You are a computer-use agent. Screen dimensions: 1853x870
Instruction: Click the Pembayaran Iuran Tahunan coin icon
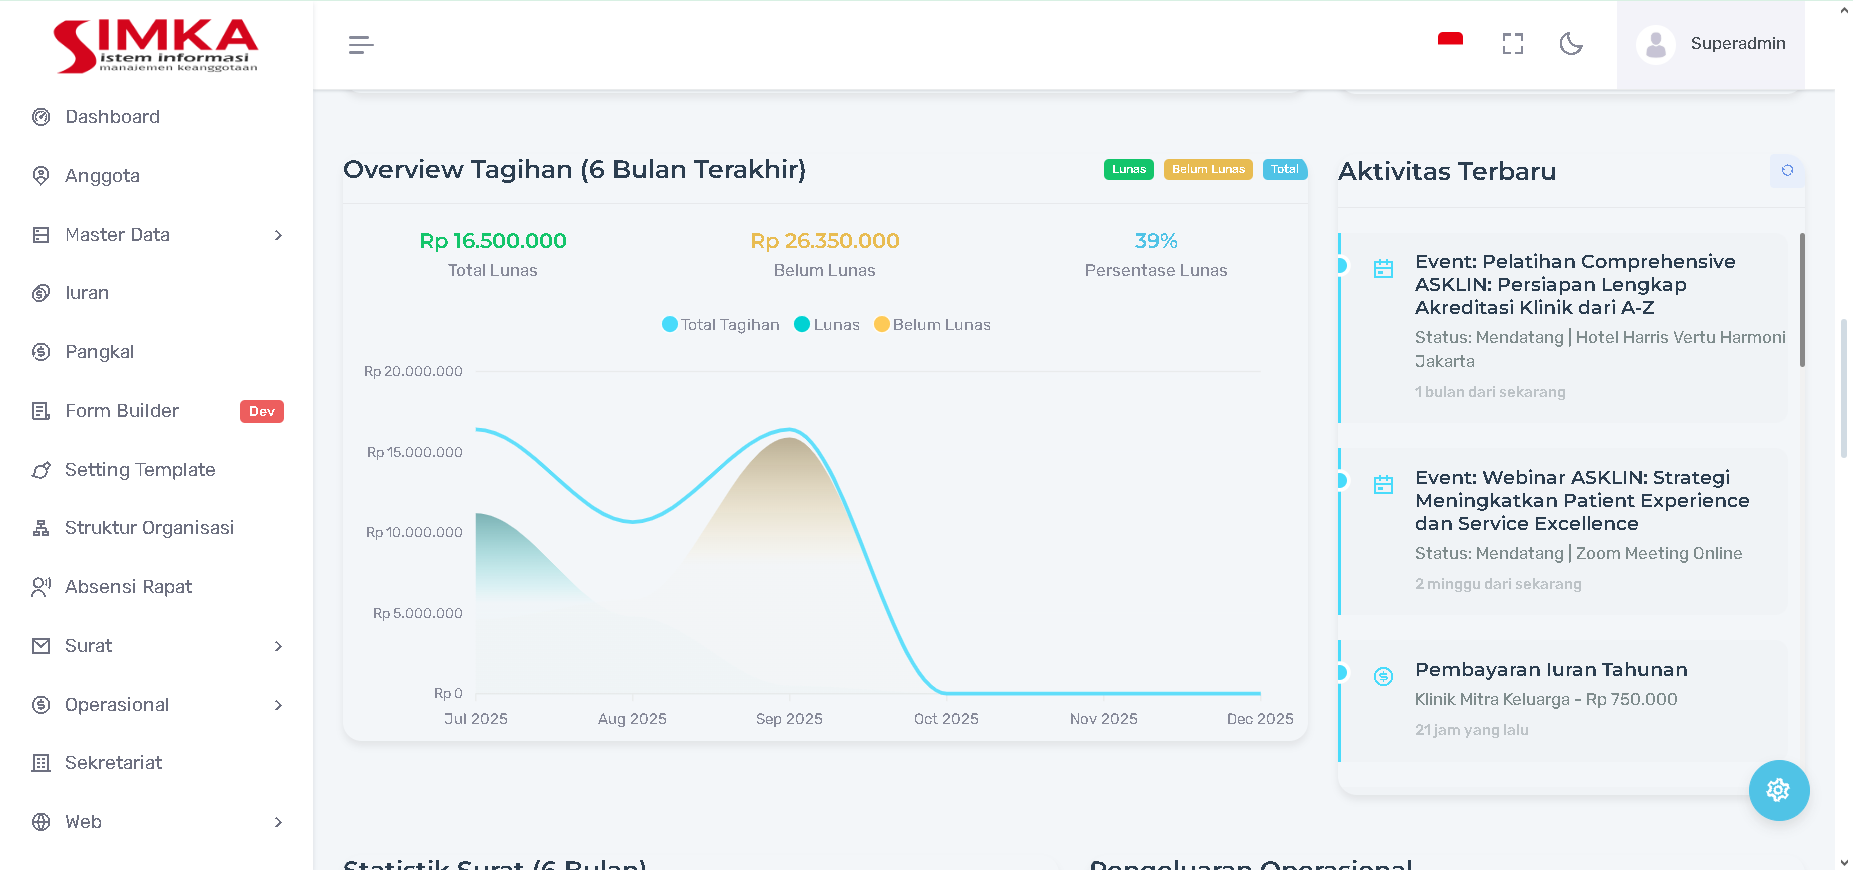pyautogui.click(x=1383, y=677)
